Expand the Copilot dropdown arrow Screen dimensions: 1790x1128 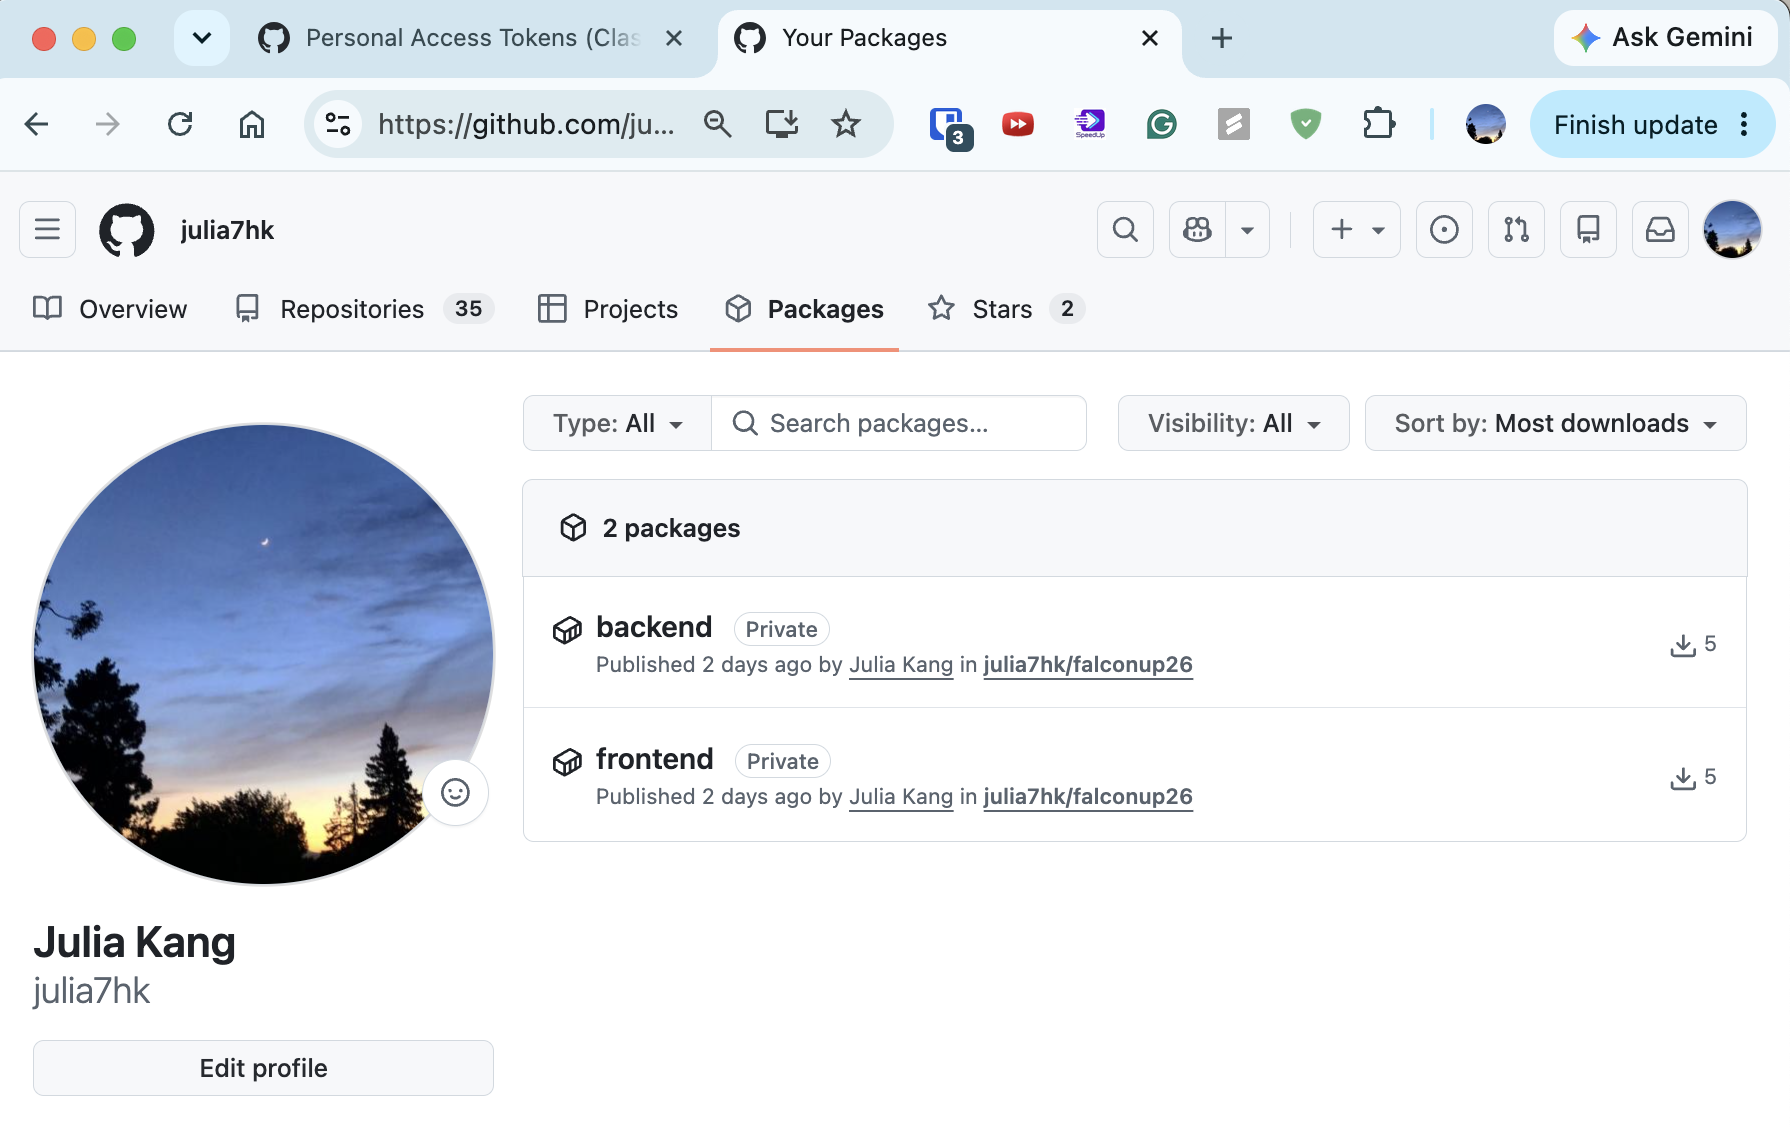pos(1248,230)
